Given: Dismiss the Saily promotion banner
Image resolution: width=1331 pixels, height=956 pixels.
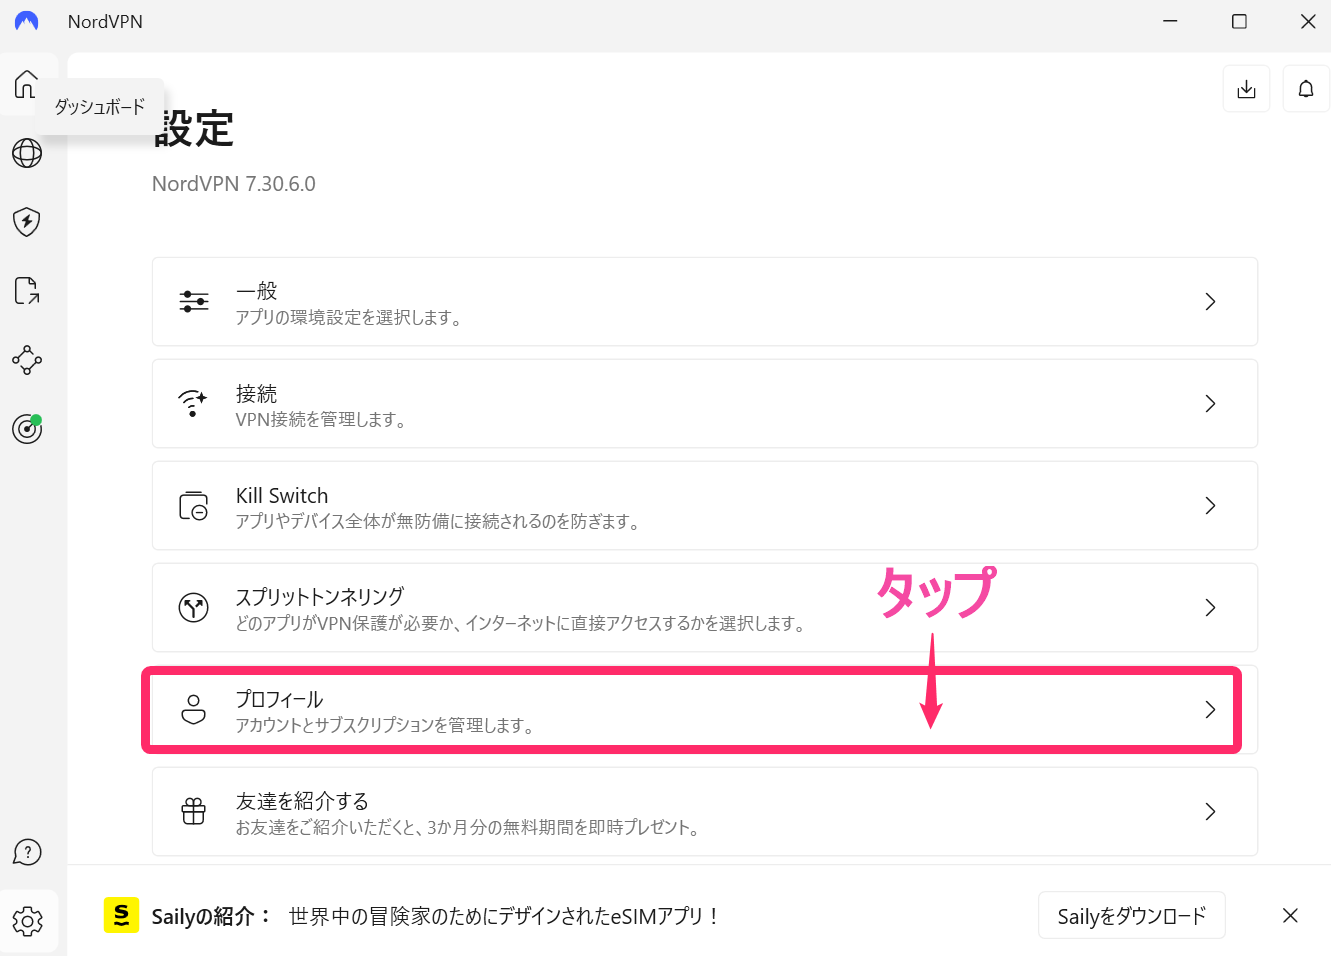Looking at the screenshot, I should 1290,915.
